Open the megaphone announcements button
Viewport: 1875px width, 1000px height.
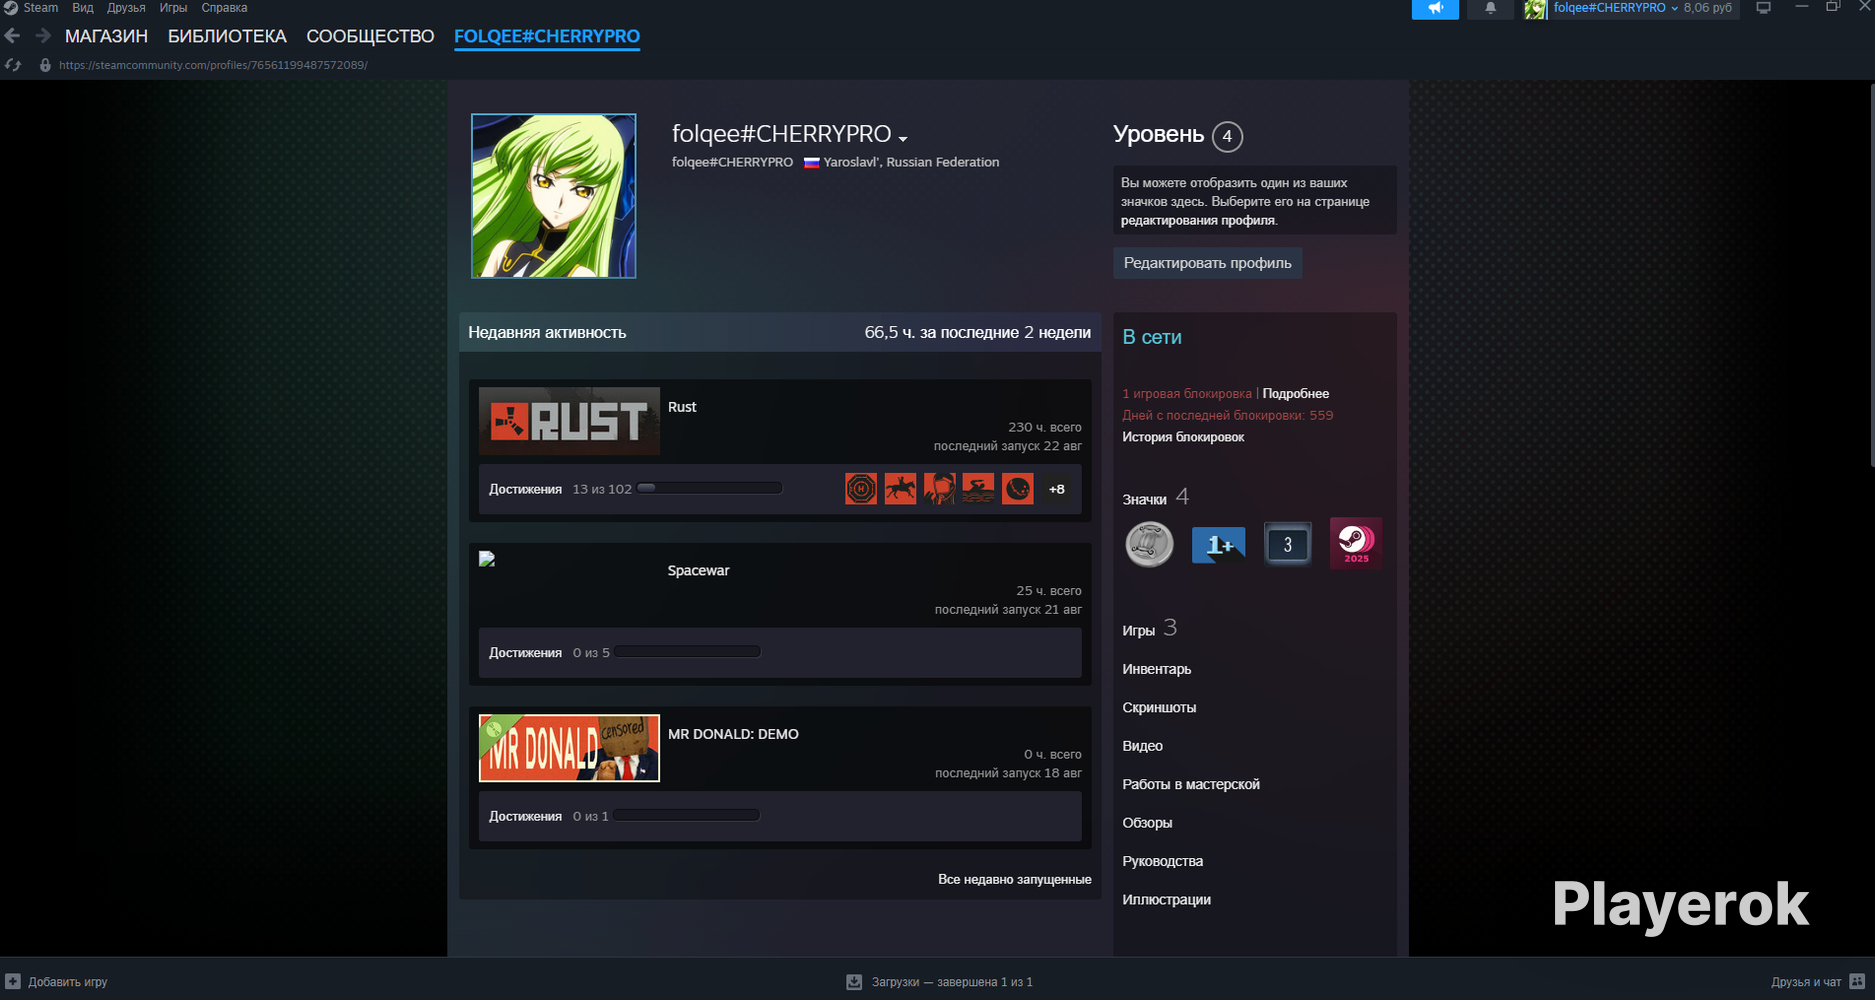(x=1435, y=9)
